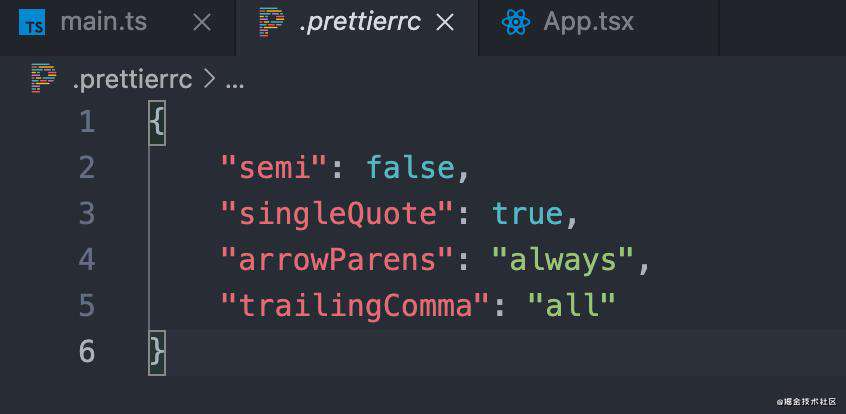Viewport: 846px width, 414px height.
Task: Close the .prettierrc tab
Action: pyautogui.click(x=445, y=23)
